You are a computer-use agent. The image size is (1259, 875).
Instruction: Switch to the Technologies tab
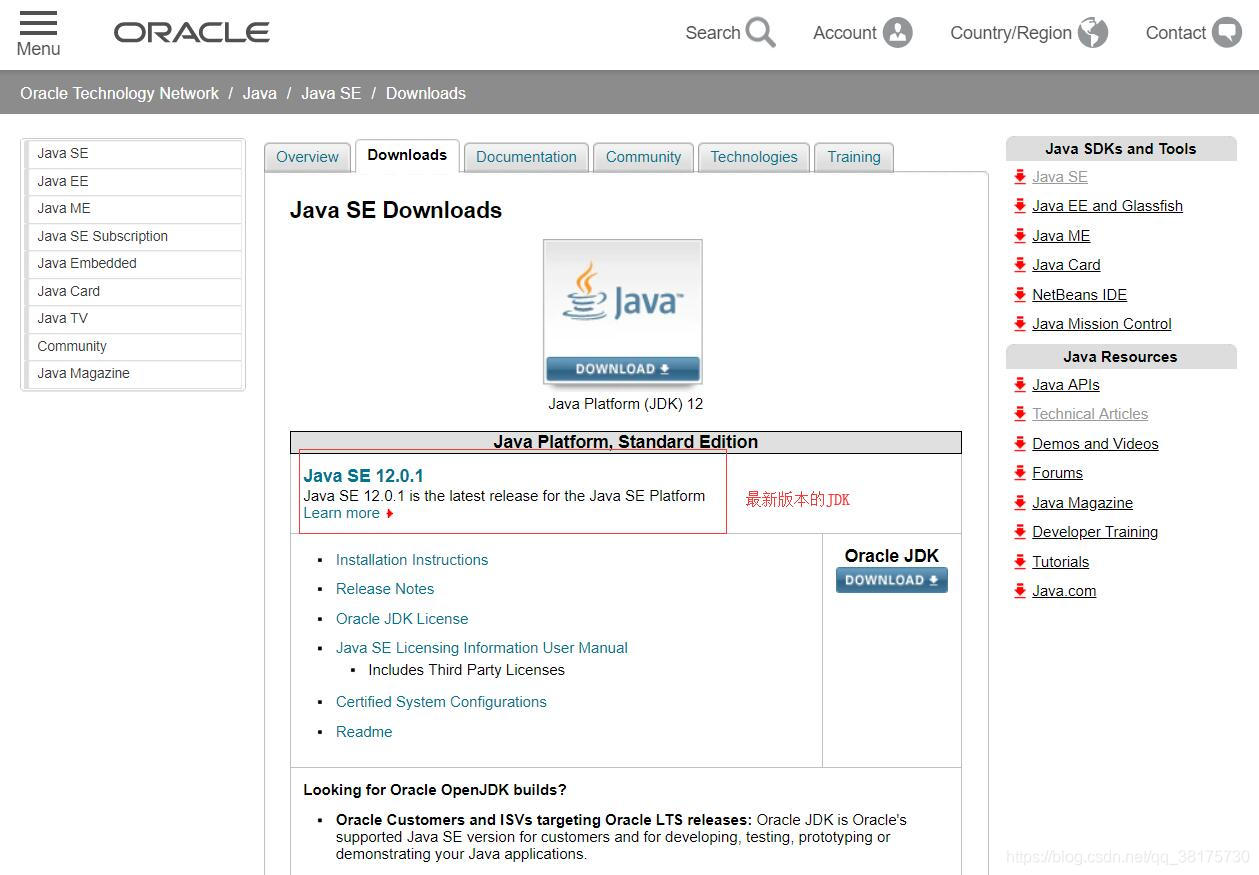754,157
